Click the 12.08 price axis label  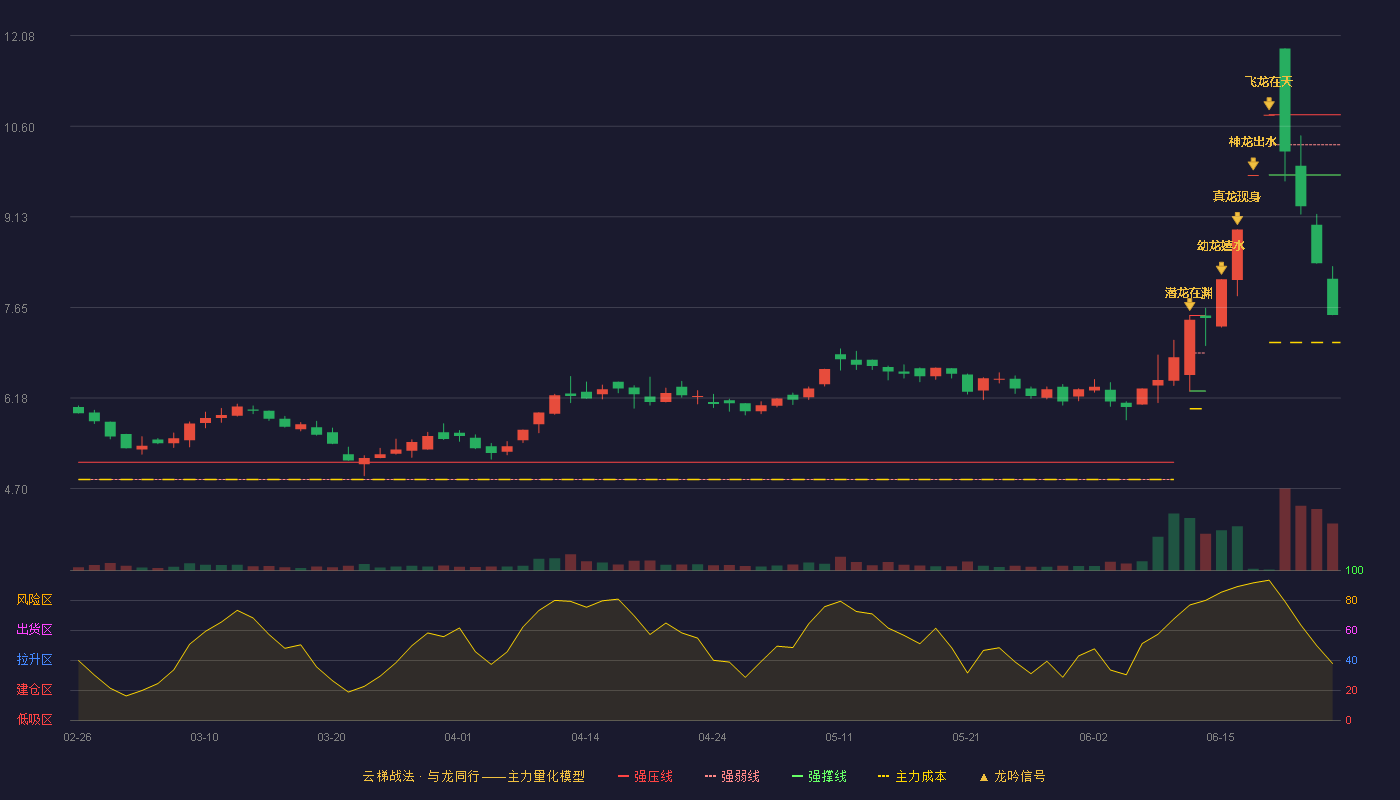[x=19, y=36]
